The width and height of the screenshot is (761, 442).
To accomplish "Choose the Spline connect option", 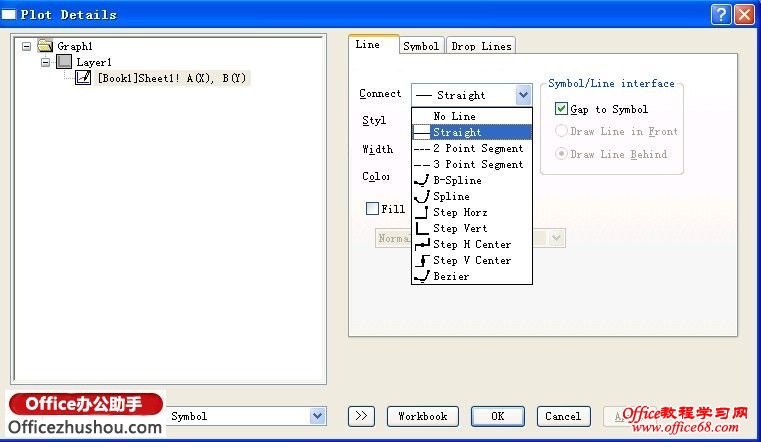I will coord(472,196).
